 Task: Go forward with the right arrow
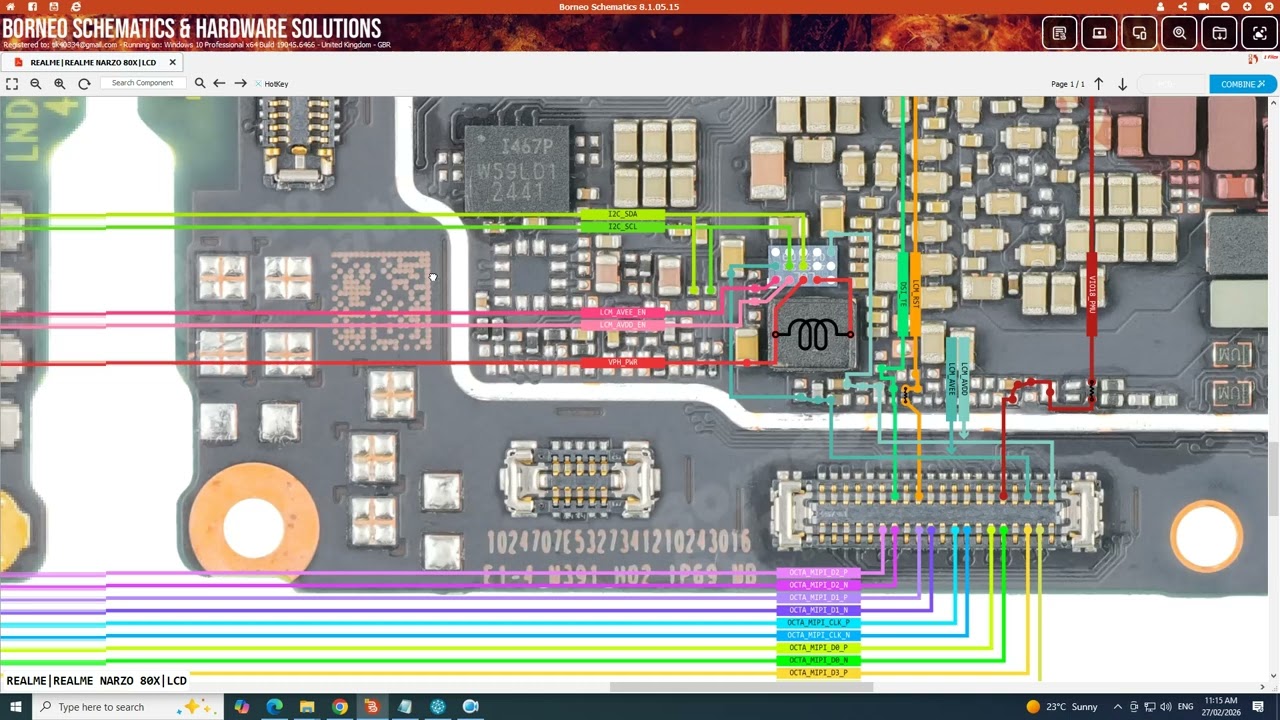pos(240,84)
